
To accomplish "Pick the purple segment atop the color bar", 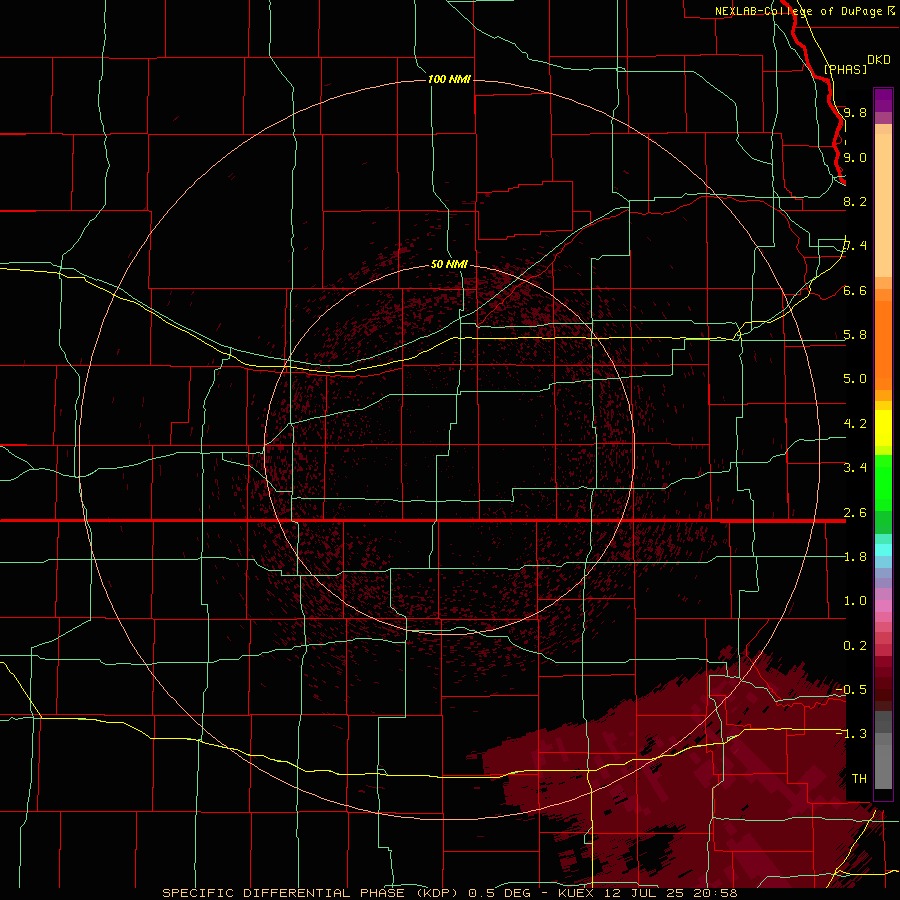I will click(x=883, y=100).
